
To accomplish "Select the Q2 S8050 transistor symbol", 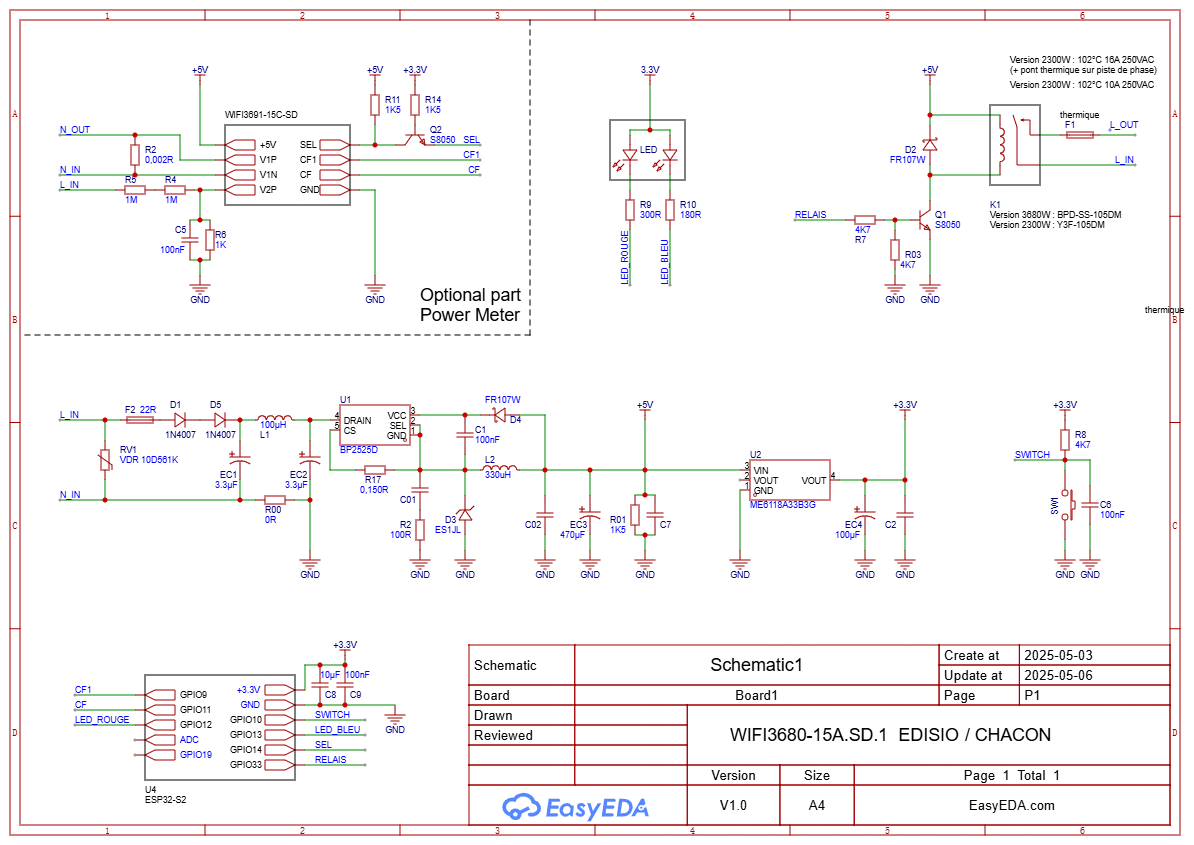I will [x=415, y=139].
